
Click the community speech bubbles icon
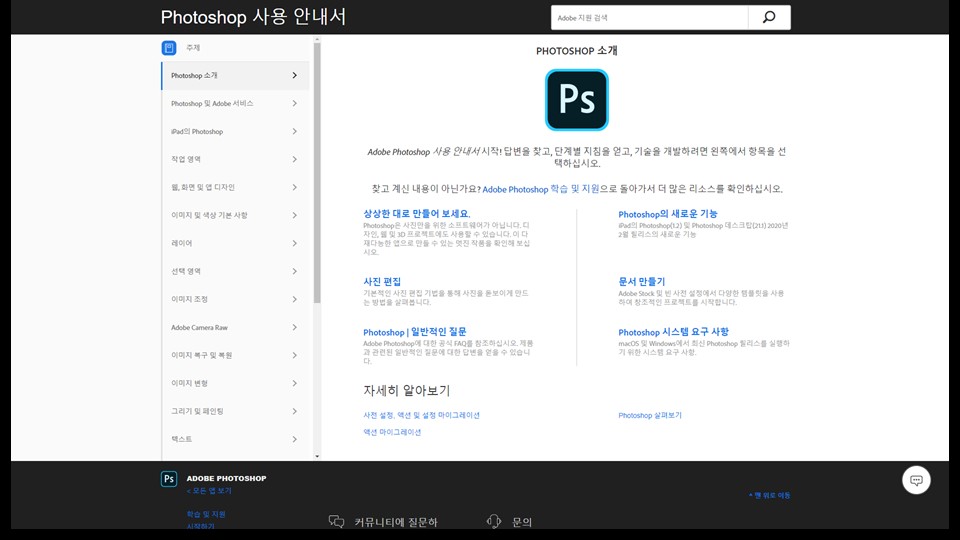(336, 522)
